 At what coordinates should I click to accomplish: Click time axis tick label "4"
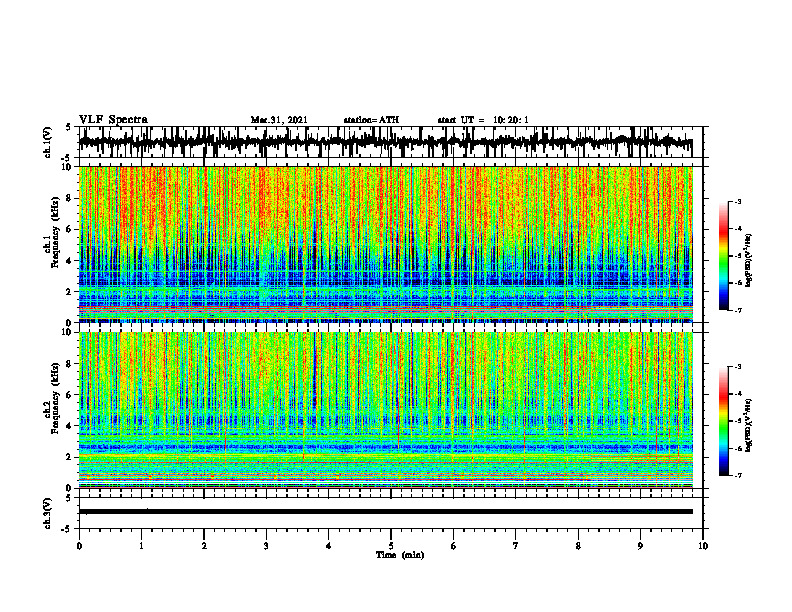coord(328,546)
